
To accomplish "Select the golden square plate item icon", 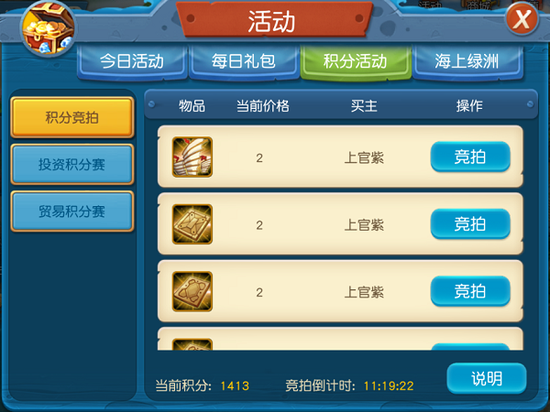I will [x=192, y=224].
